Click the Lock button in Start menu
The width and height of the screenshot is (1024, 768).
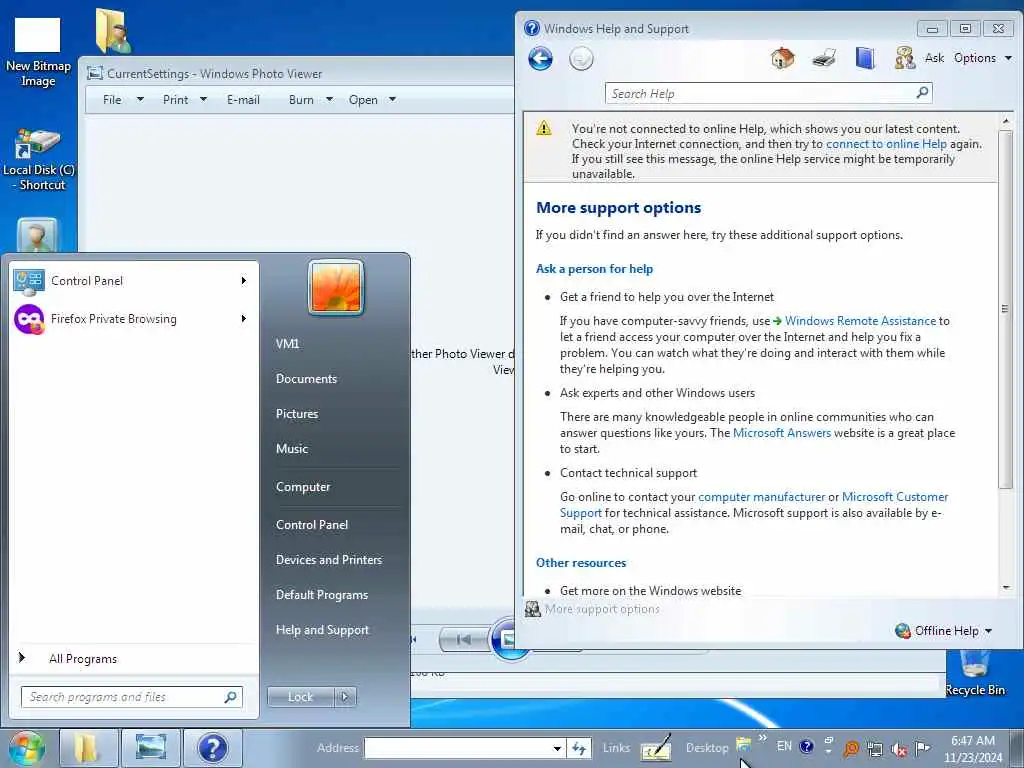(300, 697)
